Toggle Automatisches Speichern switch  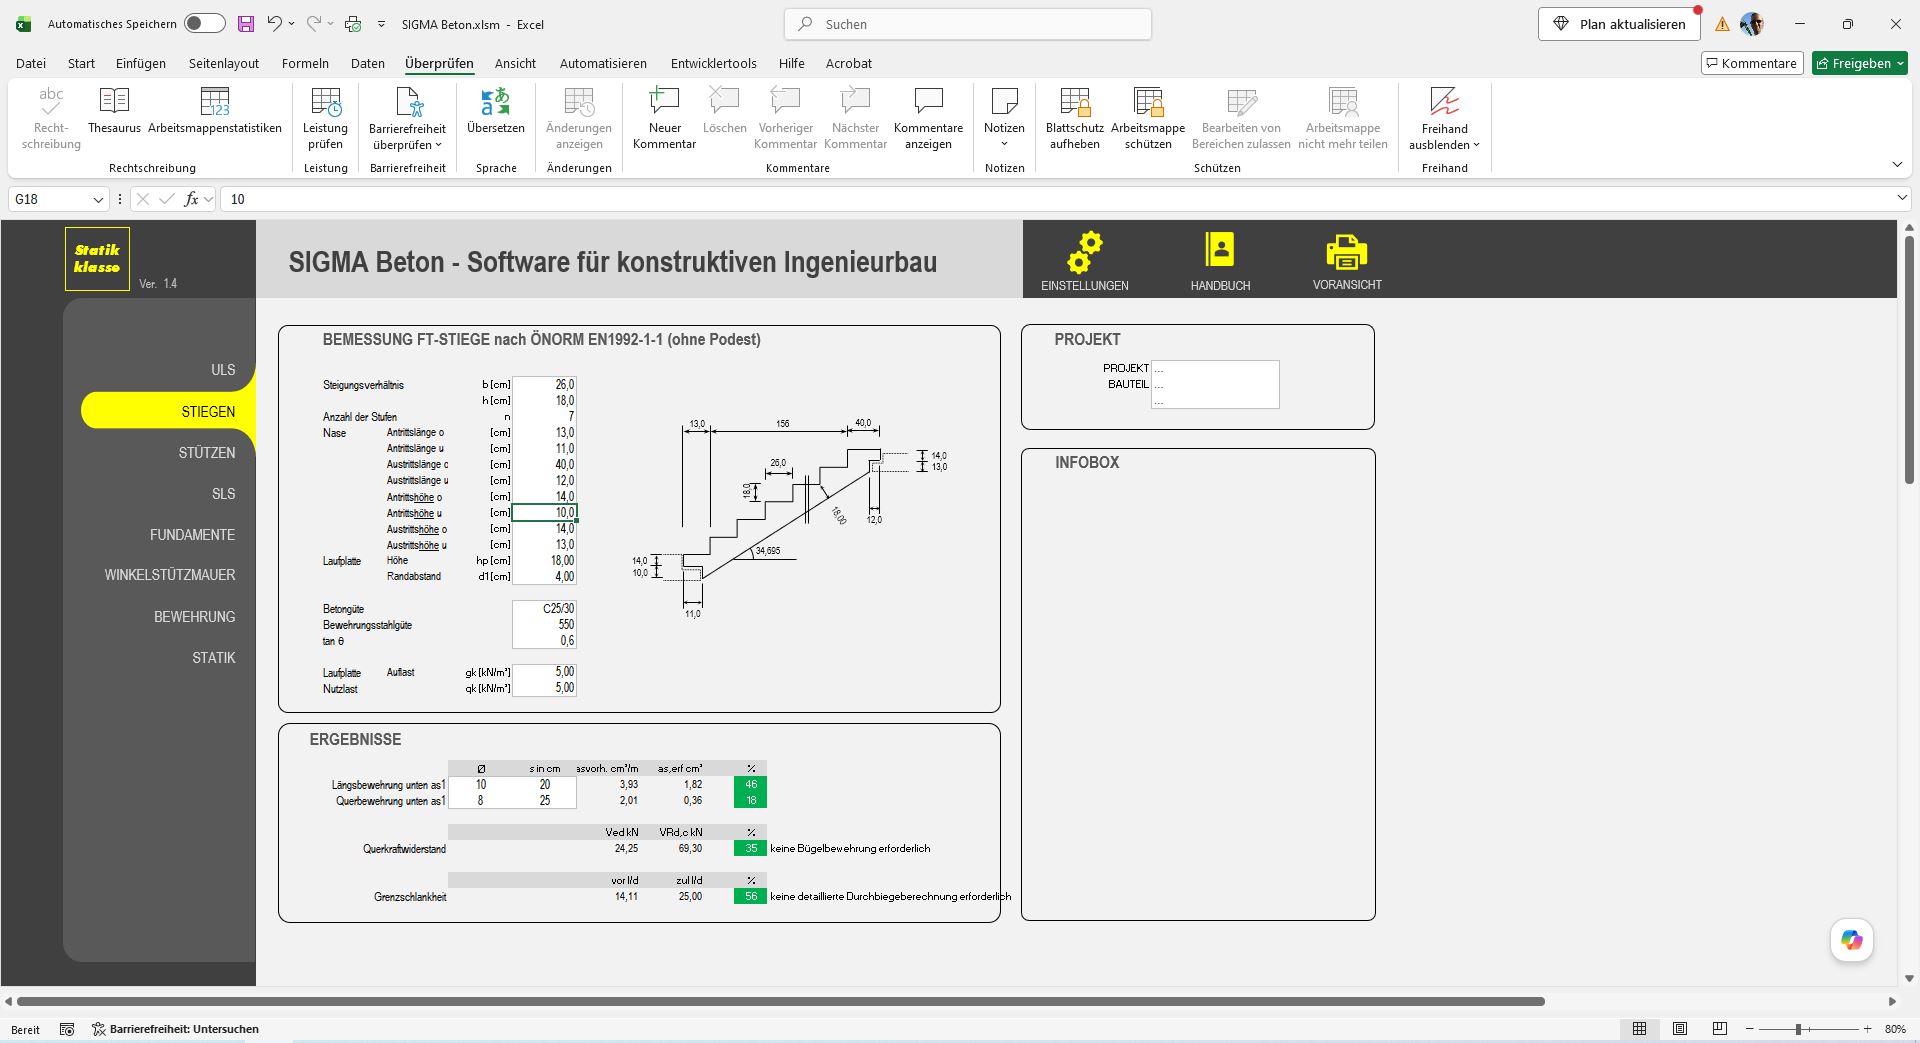click(205, 24)
